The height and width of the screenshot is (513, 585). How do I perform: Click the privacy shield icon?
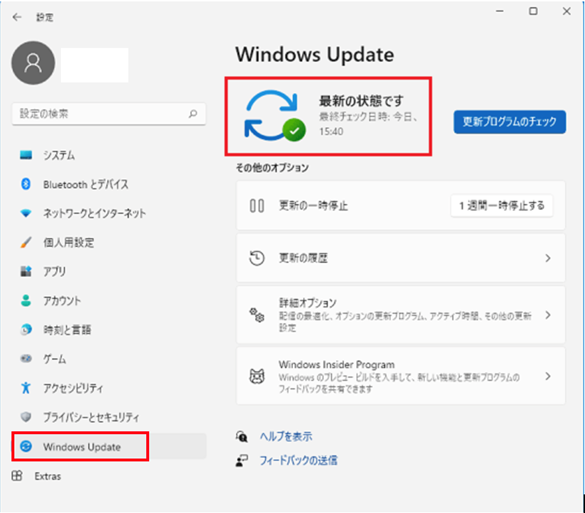click(26, 417)
